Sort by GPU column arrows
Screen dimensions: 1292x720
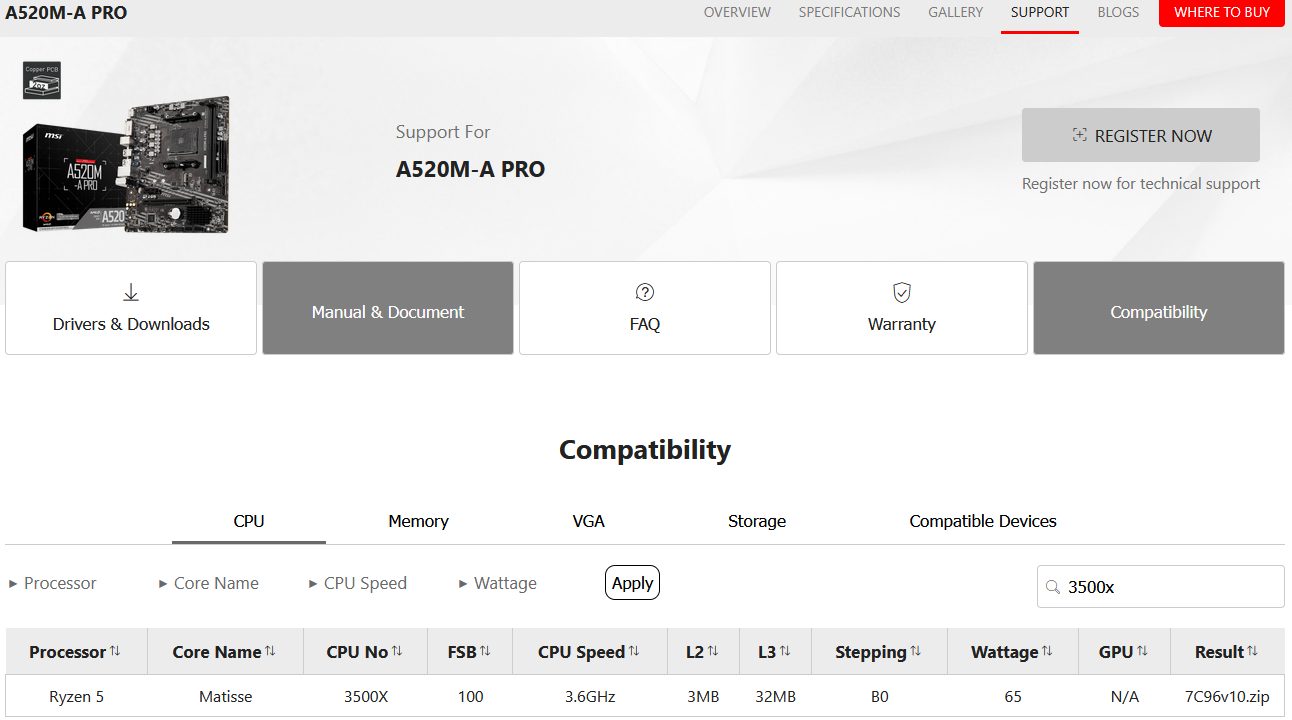1142,651
